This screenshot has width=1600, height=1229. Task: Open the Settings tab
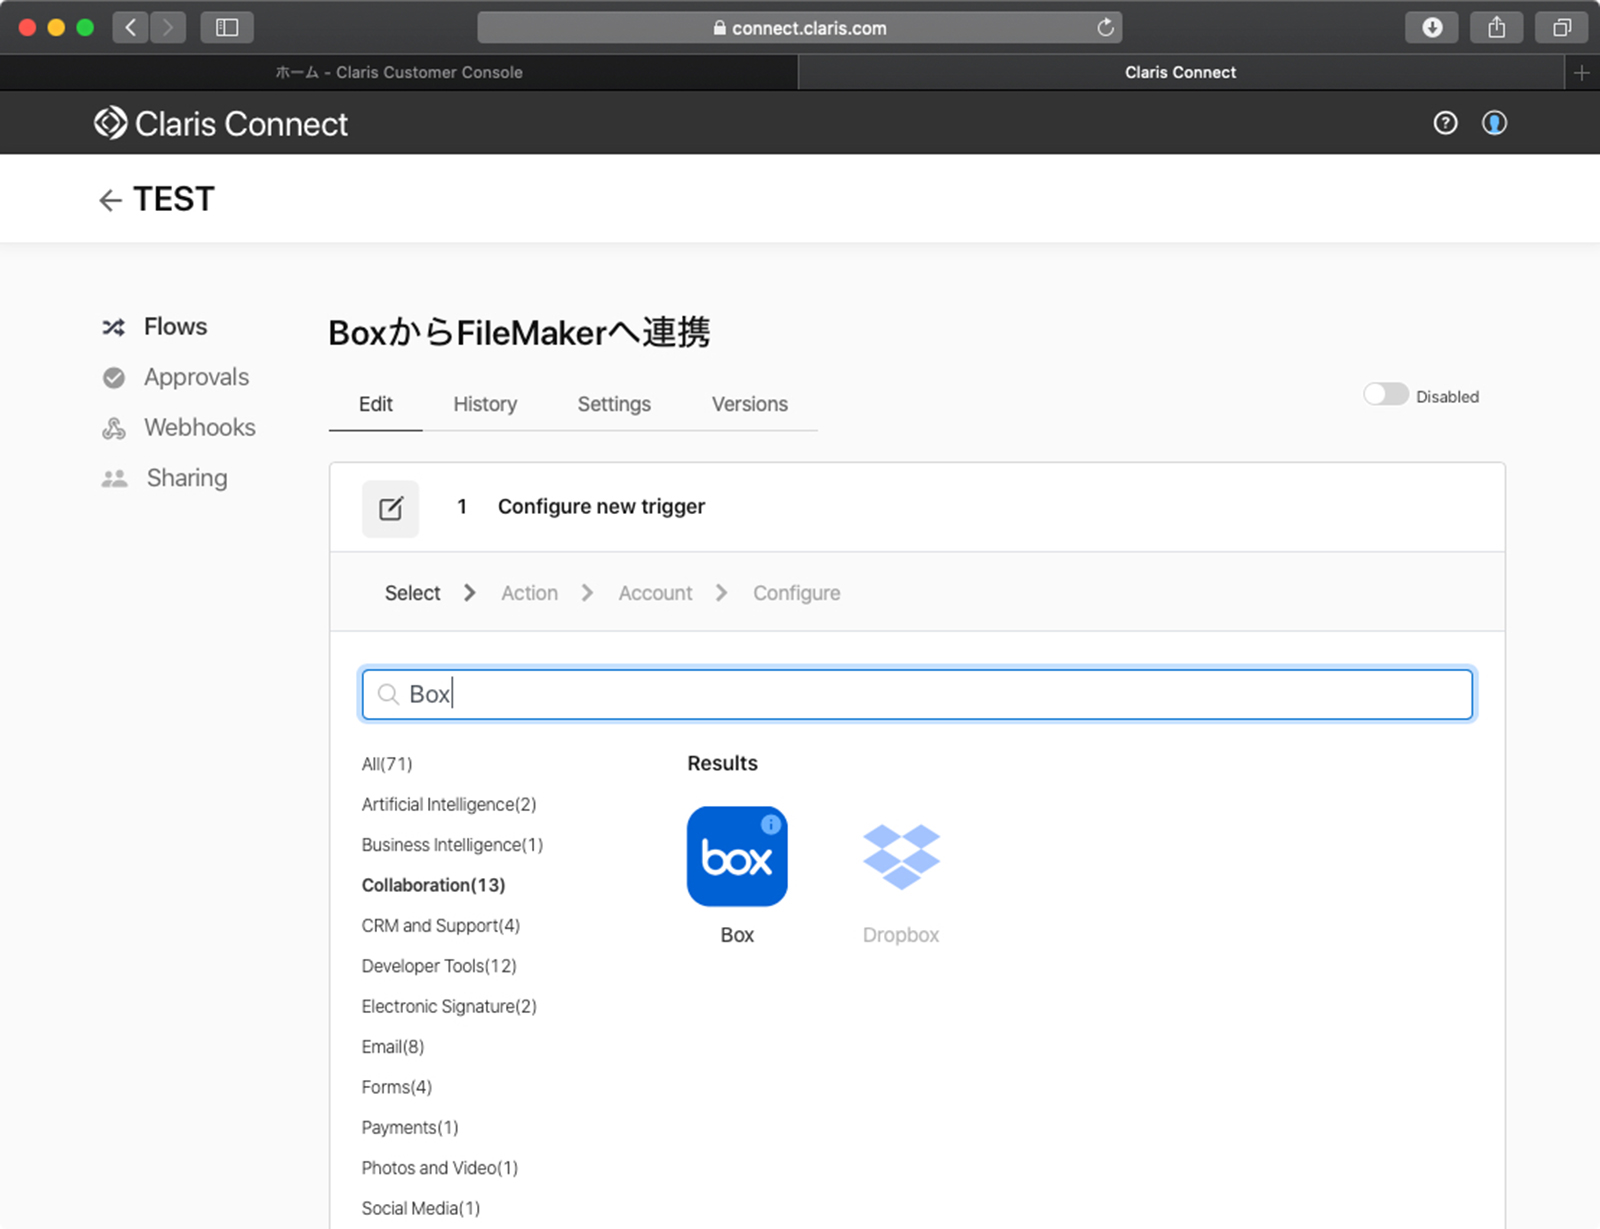pos(614,404)
